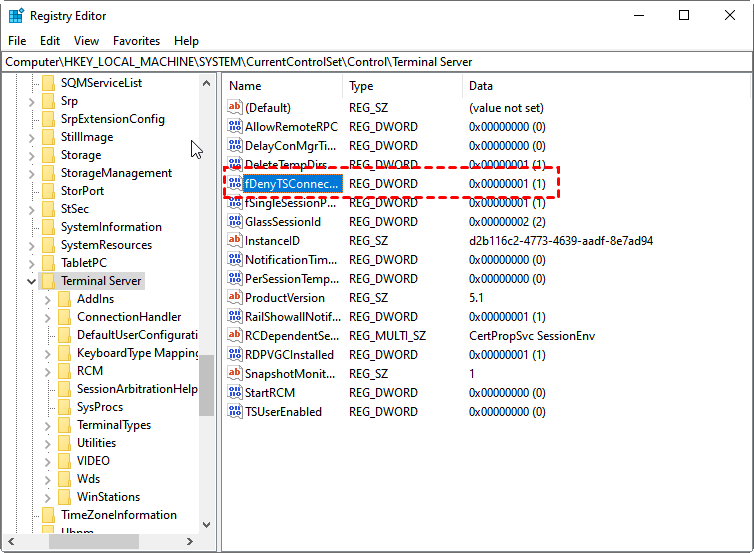
Task: Click the ProductVersion string value icon
Action: tap(235, 298)
